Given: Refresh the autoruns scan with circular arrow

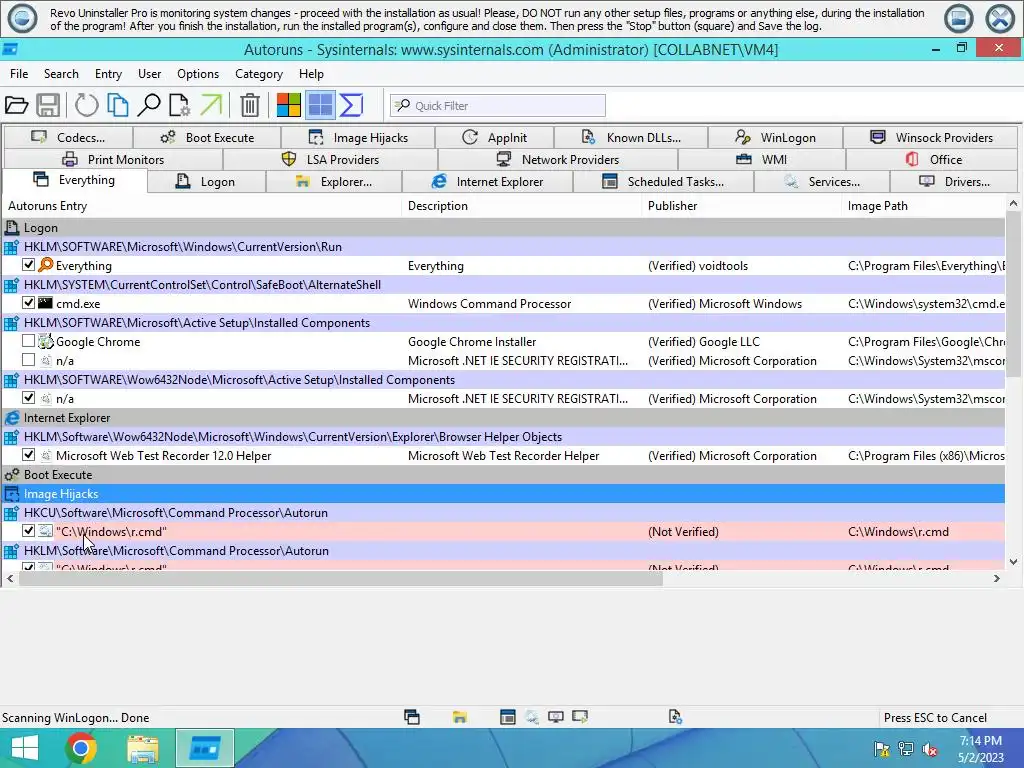Looking at the screenshot, I should (x=86, y=105).
